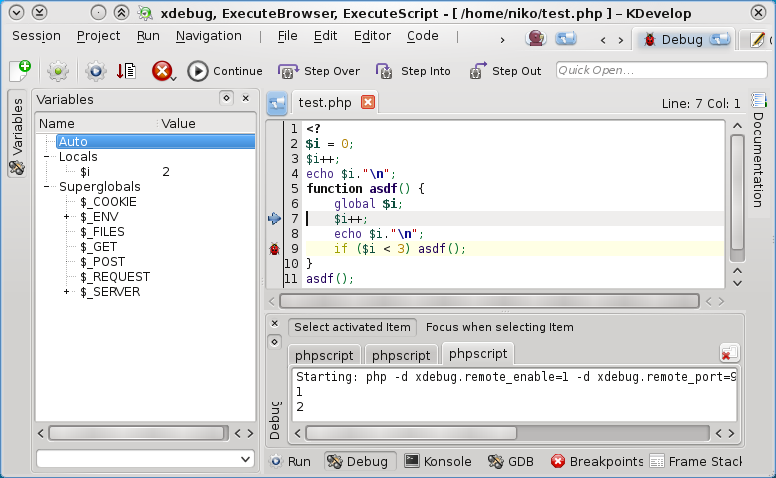Open the Breakpoints tool view

click(x=596, y=462)
